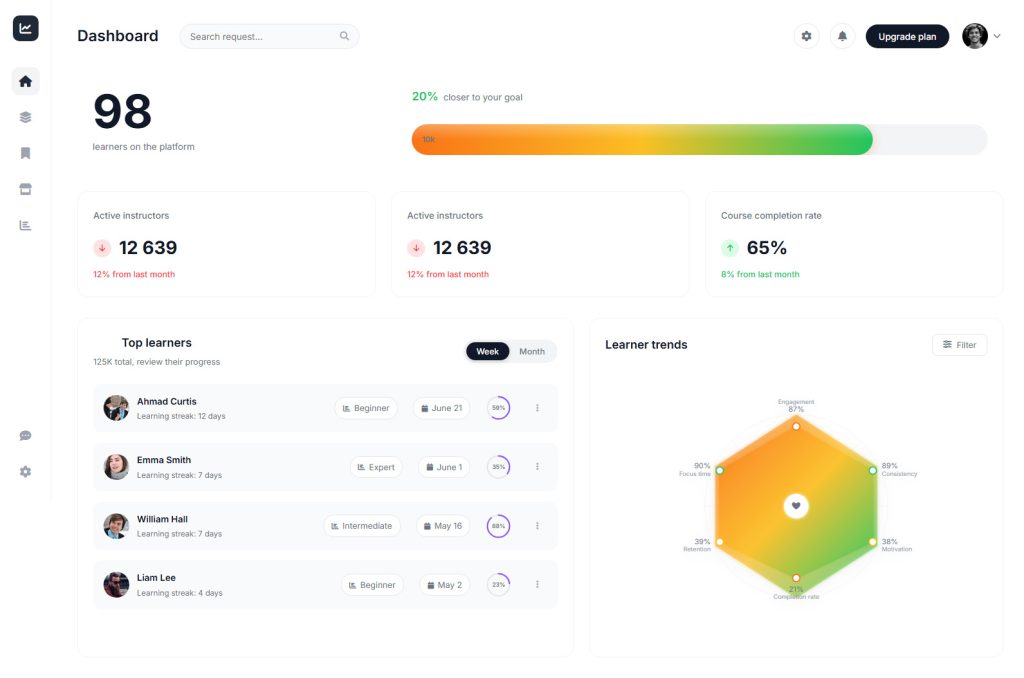
Task: Click the Learner trends heading
Action: 646,345
